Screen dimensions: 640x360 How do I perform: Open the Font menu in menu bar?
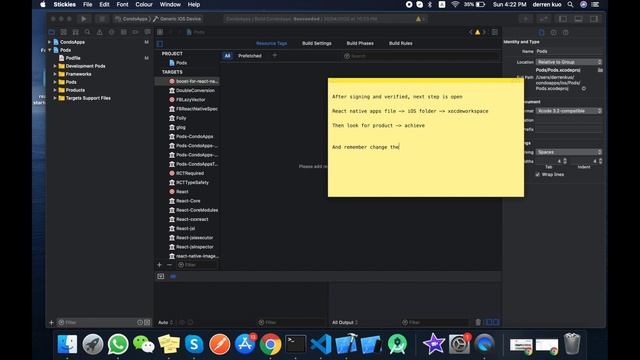click(x=122, y=4)
